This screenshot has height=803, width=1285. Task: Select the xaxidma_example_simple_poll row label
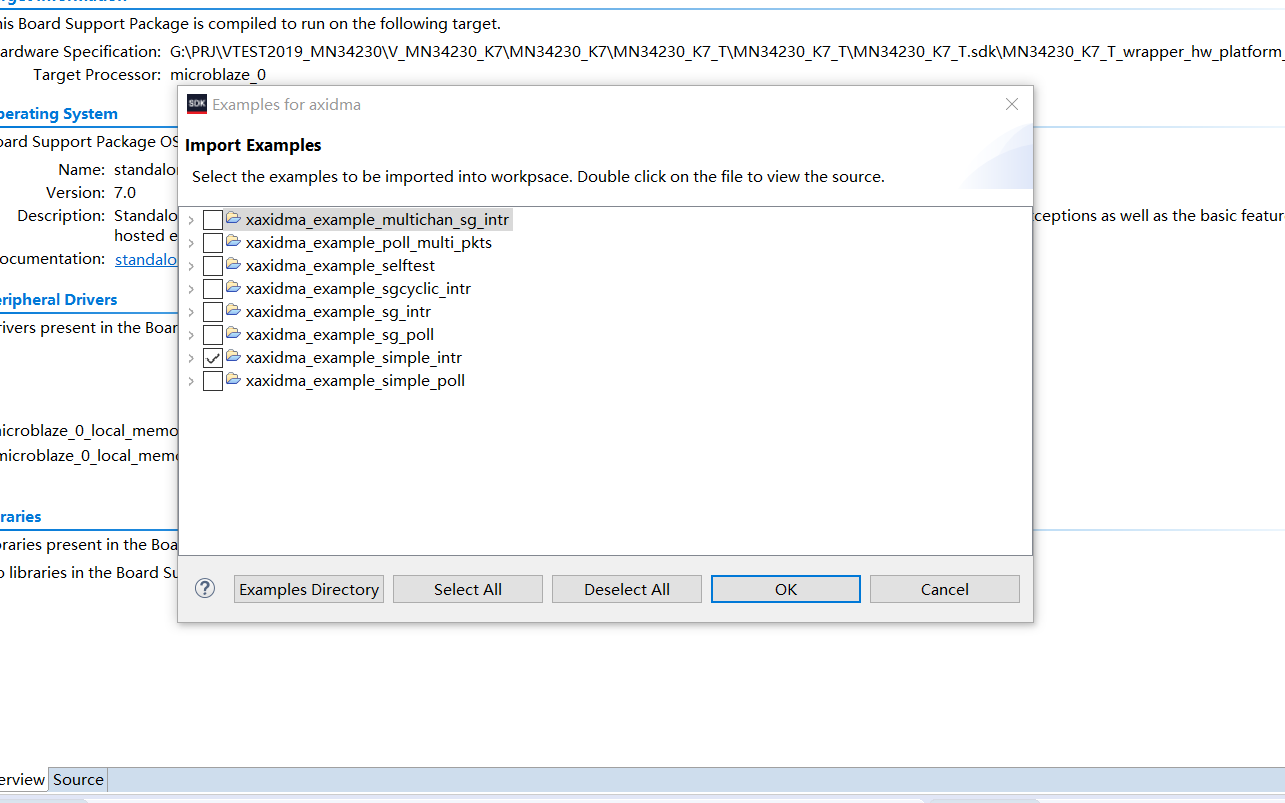point(355,381)
